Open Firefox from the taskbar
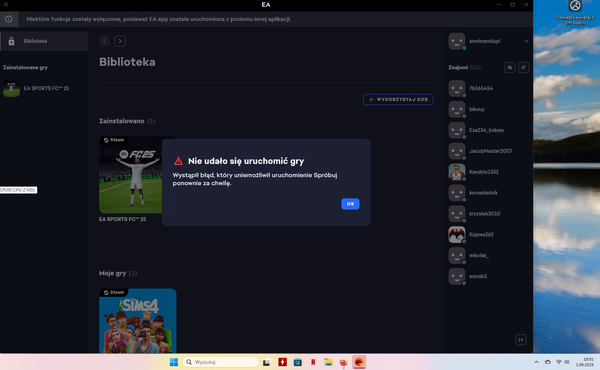Screen dimensions: 600x370 coord(343,362)
